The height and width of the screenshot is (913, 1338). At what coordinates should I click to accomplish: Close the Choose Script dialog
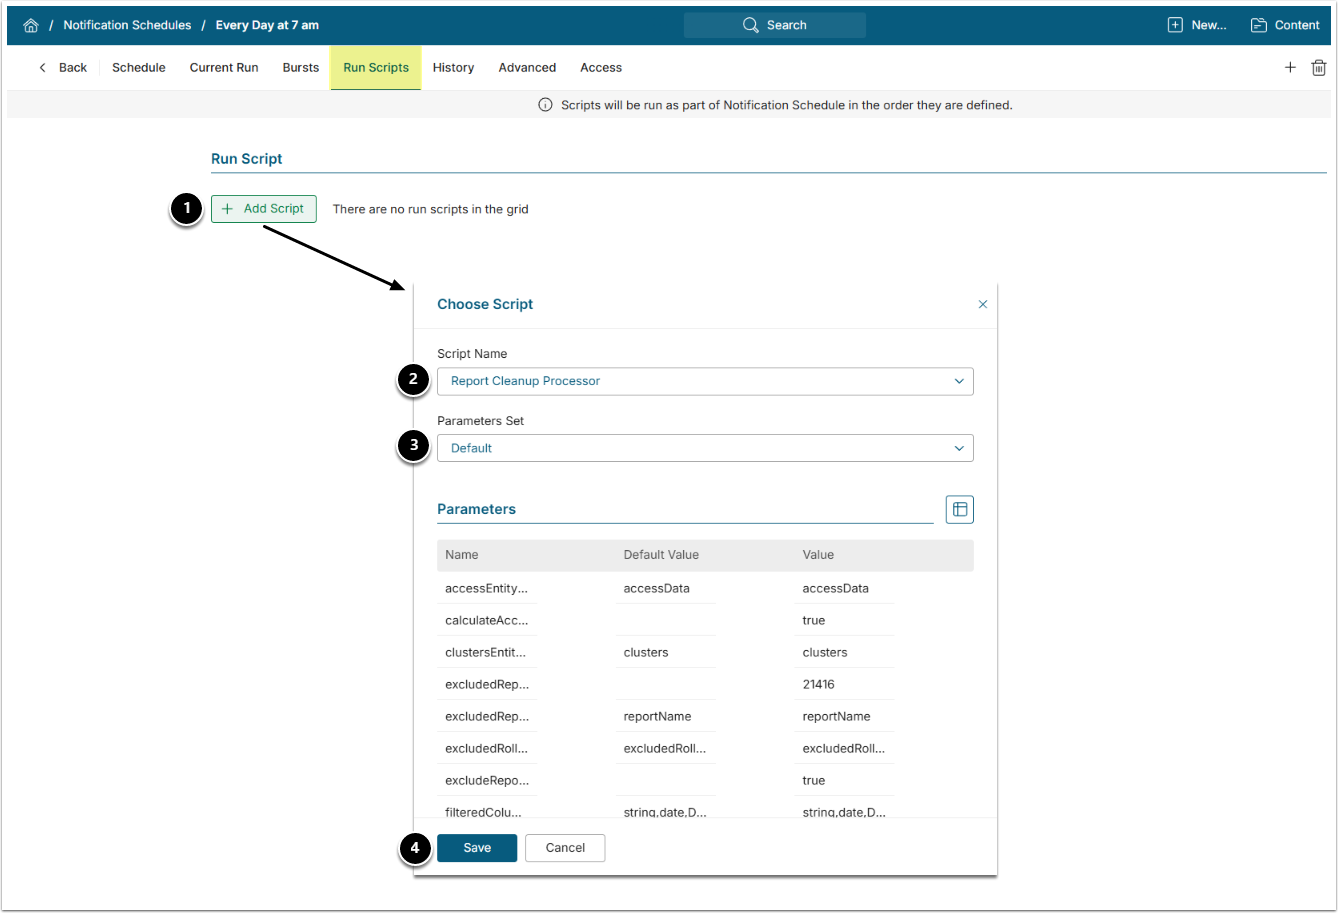tap(982, 304)
